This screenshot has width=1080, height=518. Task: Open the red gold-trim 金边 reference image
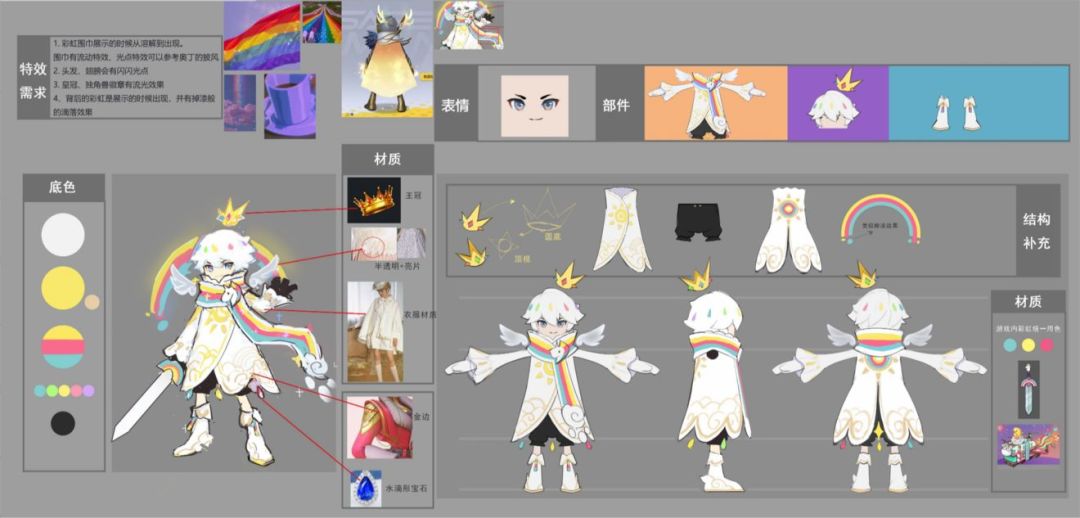[380, 428]
